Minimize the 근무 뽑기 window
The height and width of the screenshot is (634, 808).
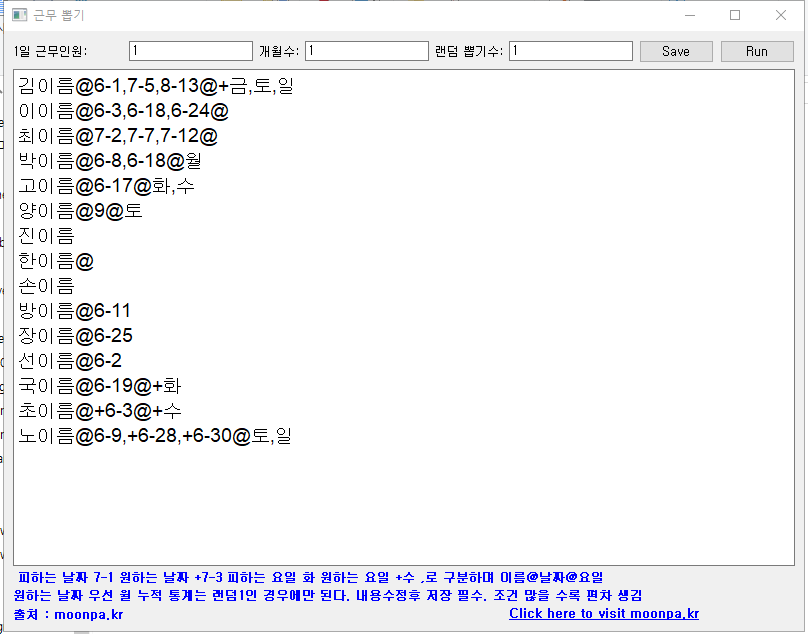(x=690, y=15)
